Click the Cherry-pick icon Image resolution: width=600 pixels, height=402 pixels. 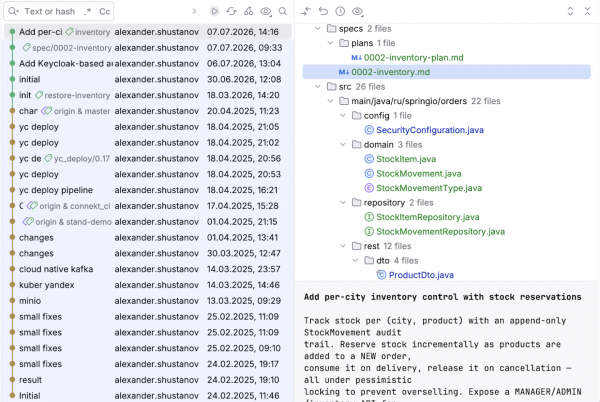[x=248, y=11]
